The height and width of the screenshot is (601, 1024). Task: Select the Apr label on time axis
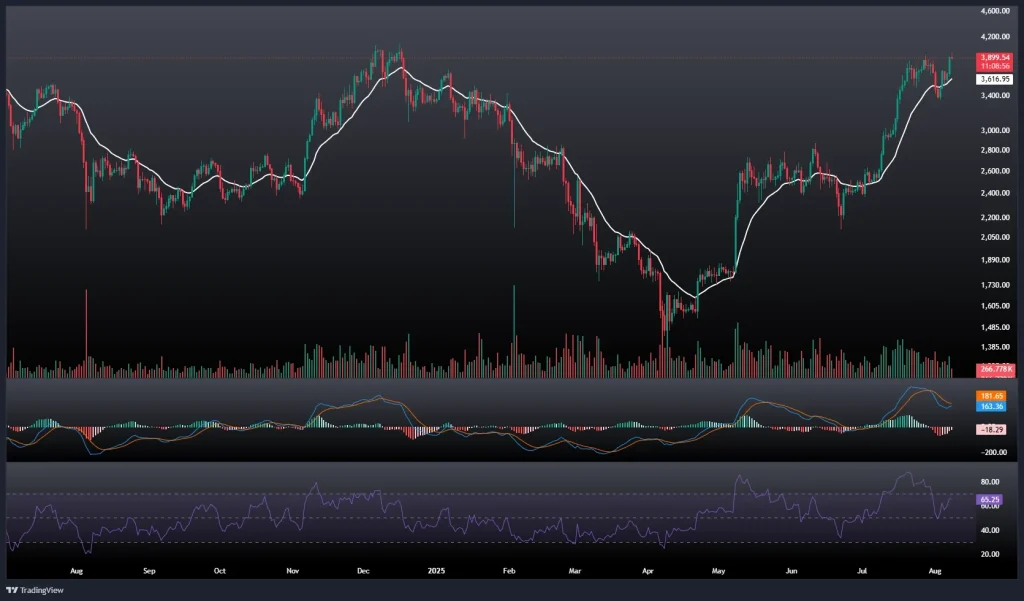pyautogui.click(x=649, y=572)
